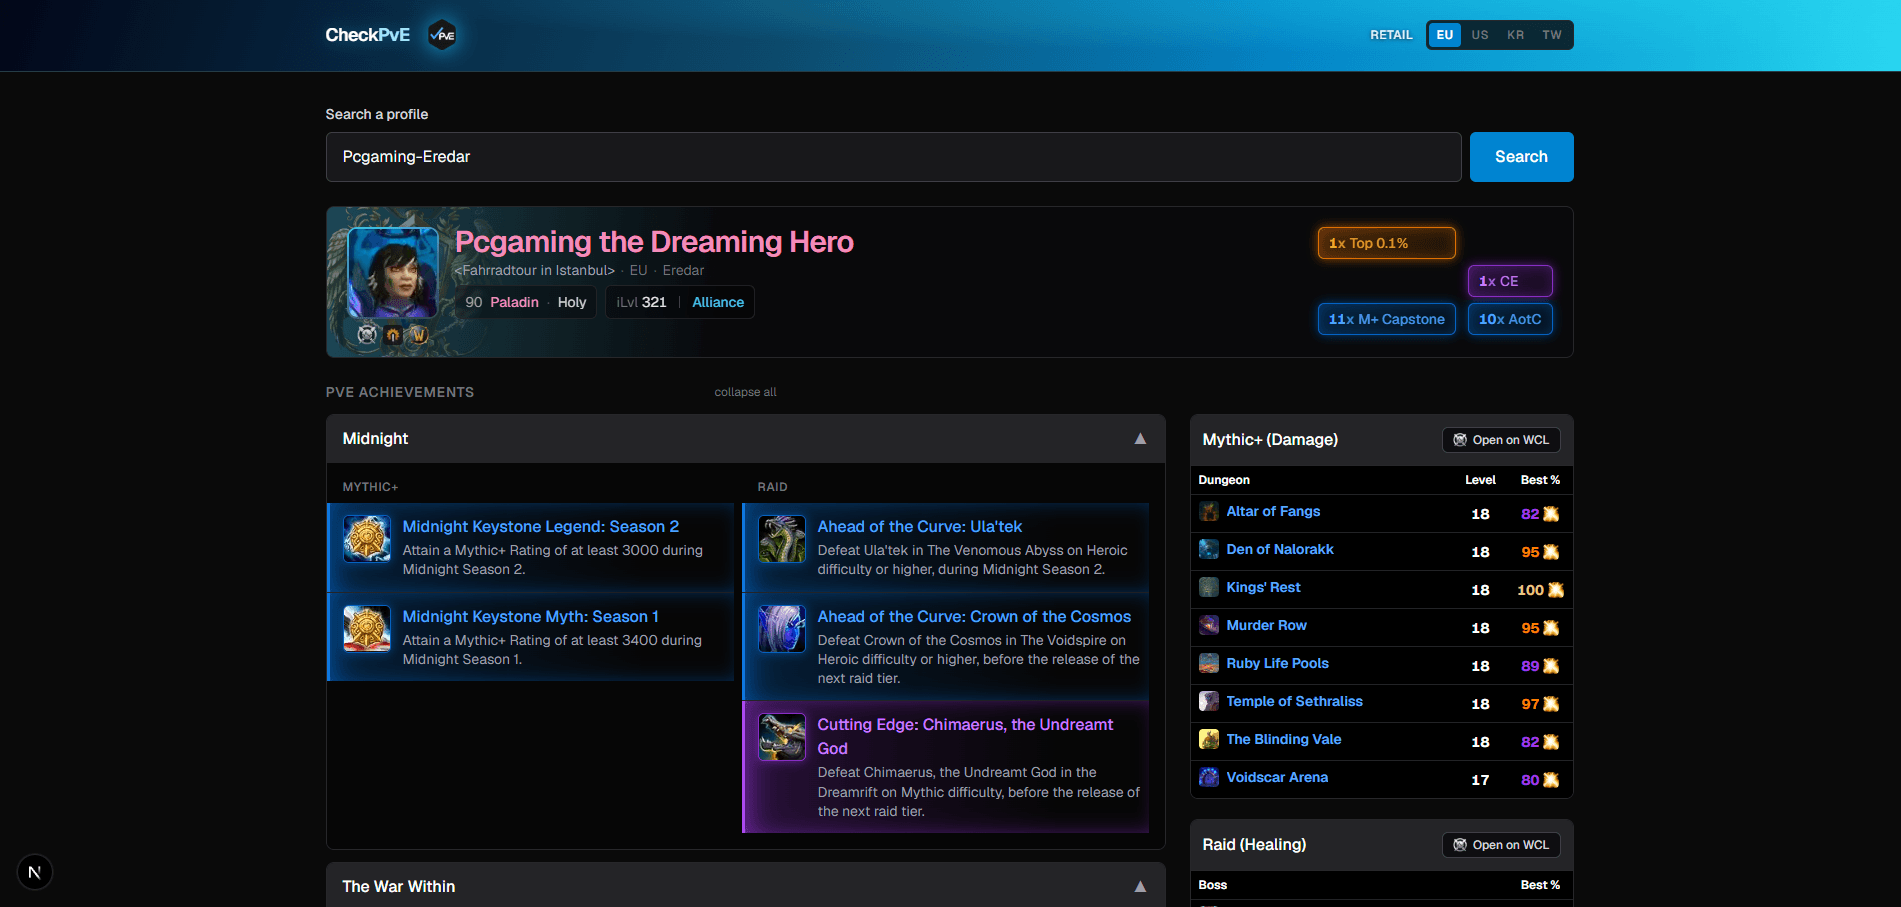Collapse the Midnight section arrow
This screenshot has width=1901, height=907.
pos(1140,439)
